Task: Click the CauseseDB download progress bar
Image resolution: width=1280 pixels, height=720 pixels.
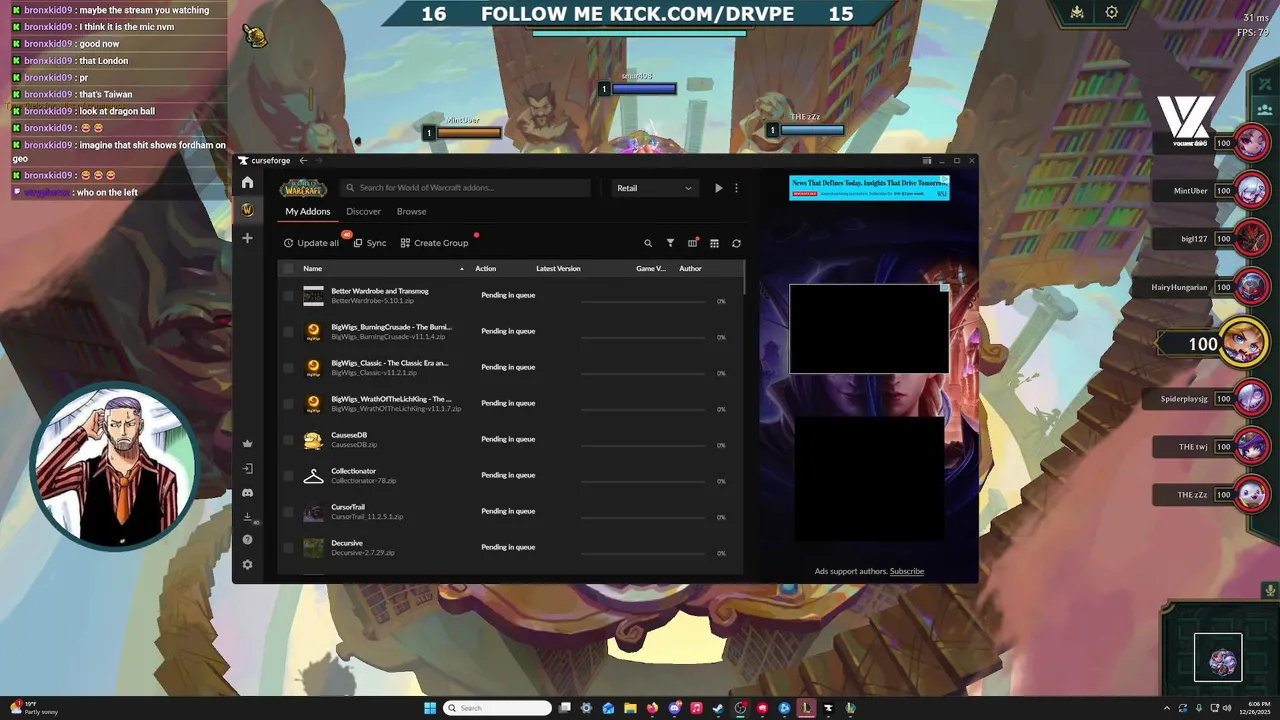Action: [x=645, y=445]
